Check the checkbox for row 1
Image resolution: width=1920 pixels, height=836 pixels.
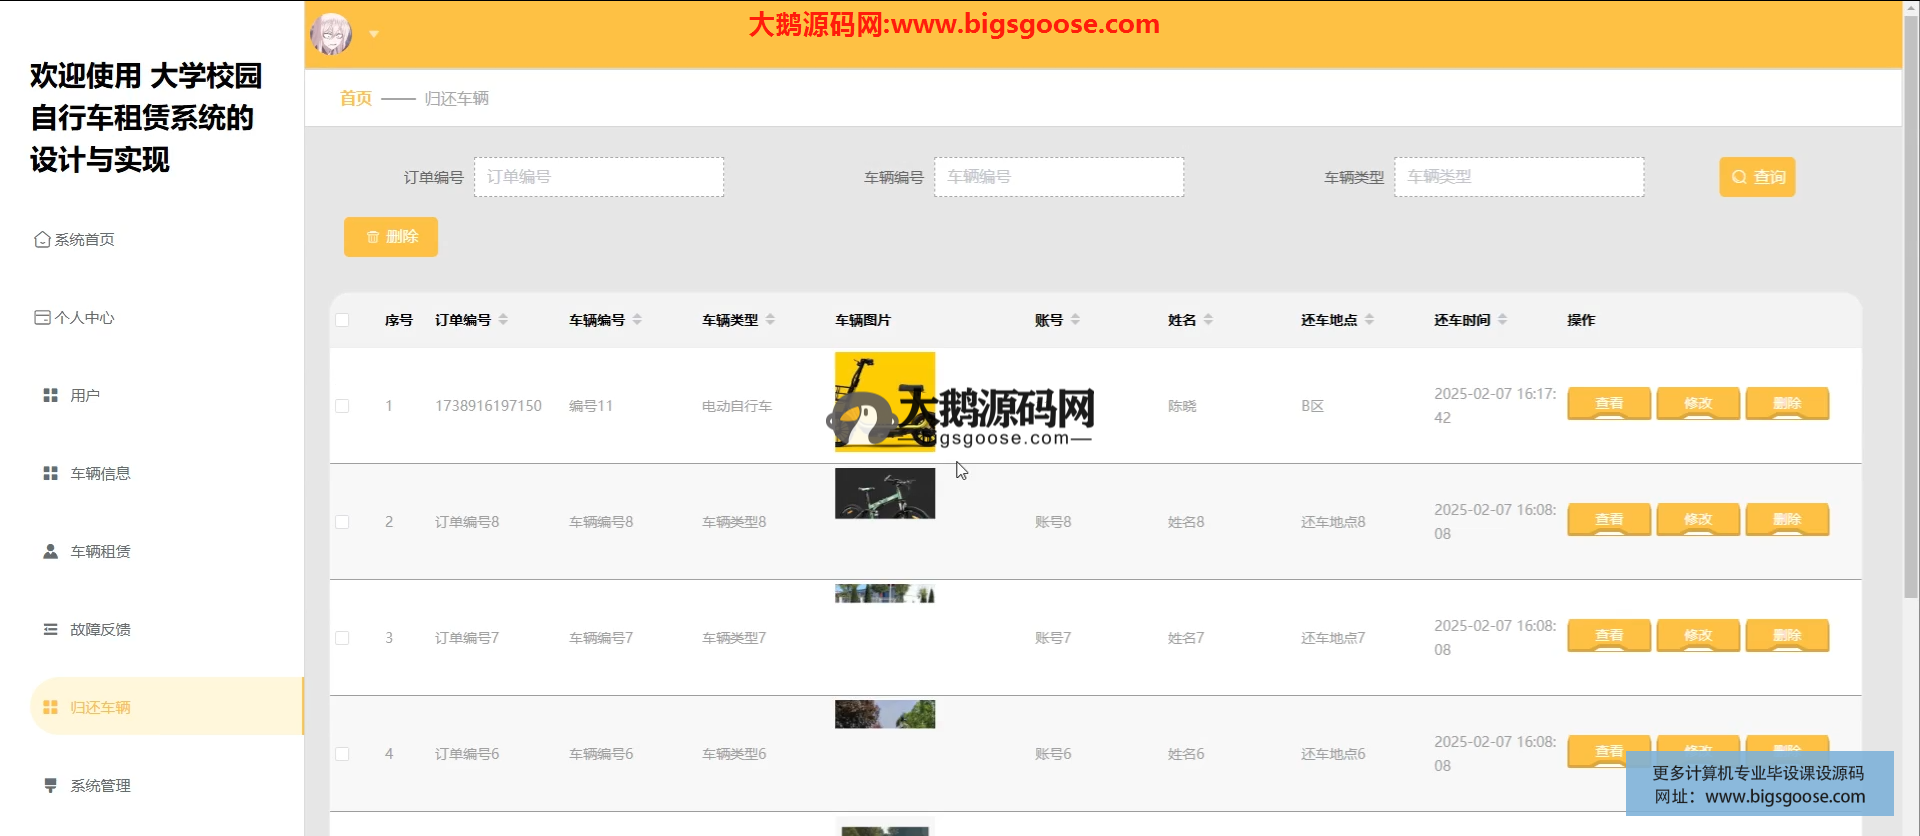tap(342, 406)
